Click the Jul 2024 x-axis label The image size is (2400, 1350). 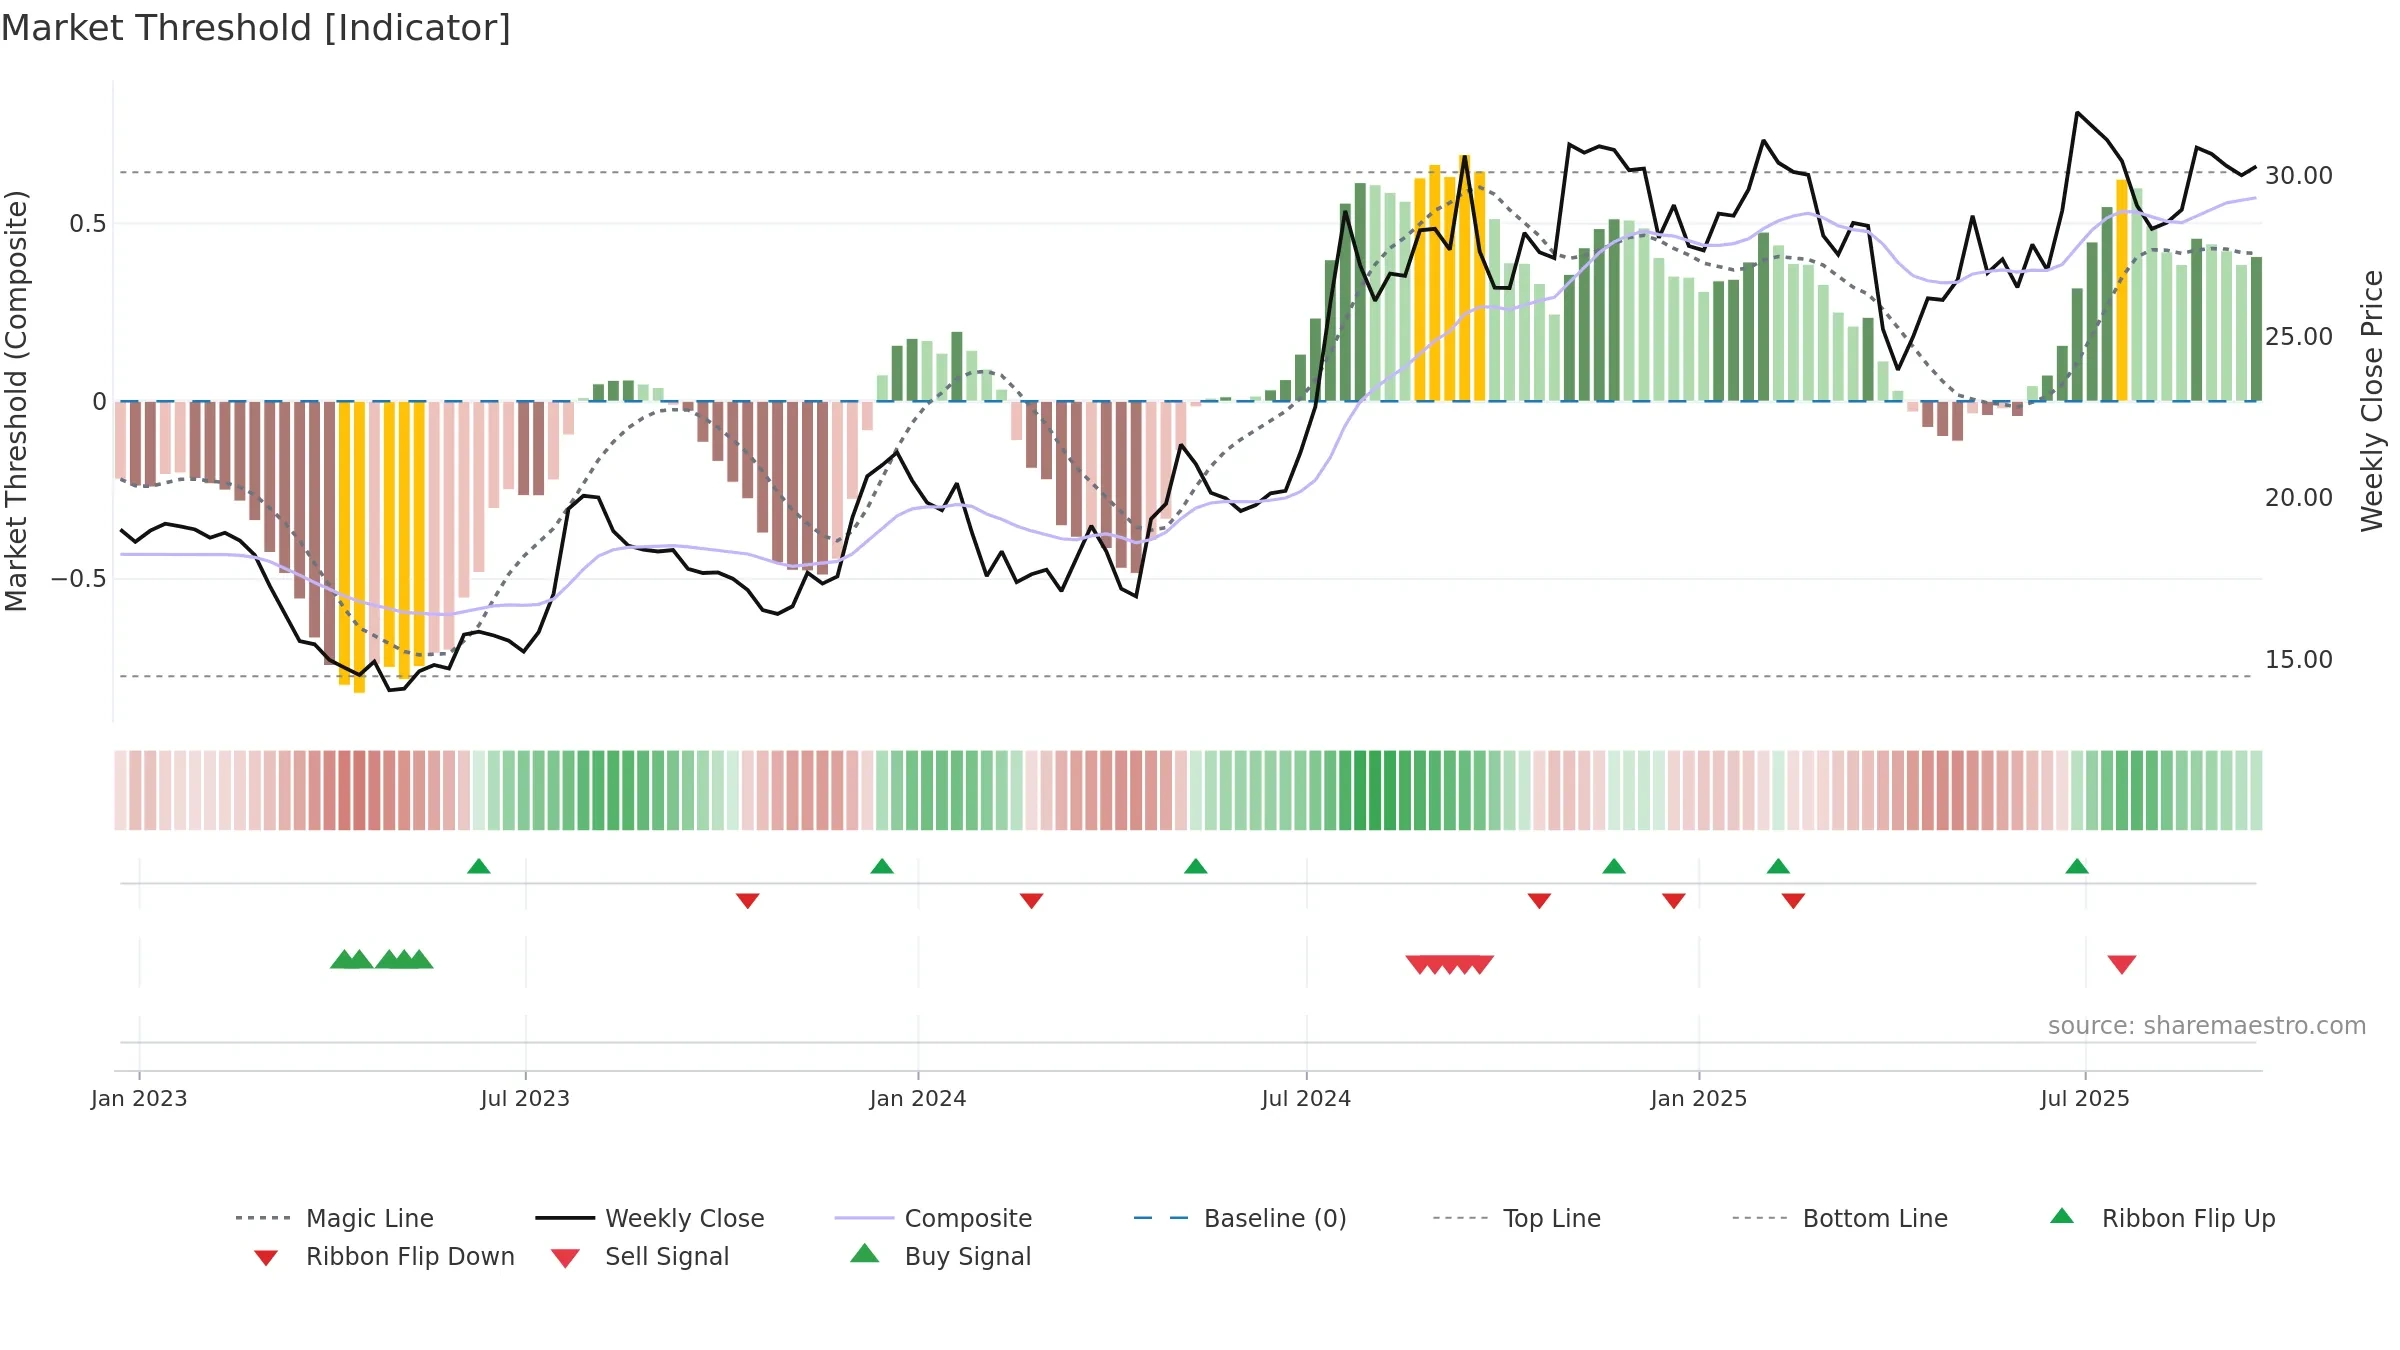(x=1306, y=1098)
